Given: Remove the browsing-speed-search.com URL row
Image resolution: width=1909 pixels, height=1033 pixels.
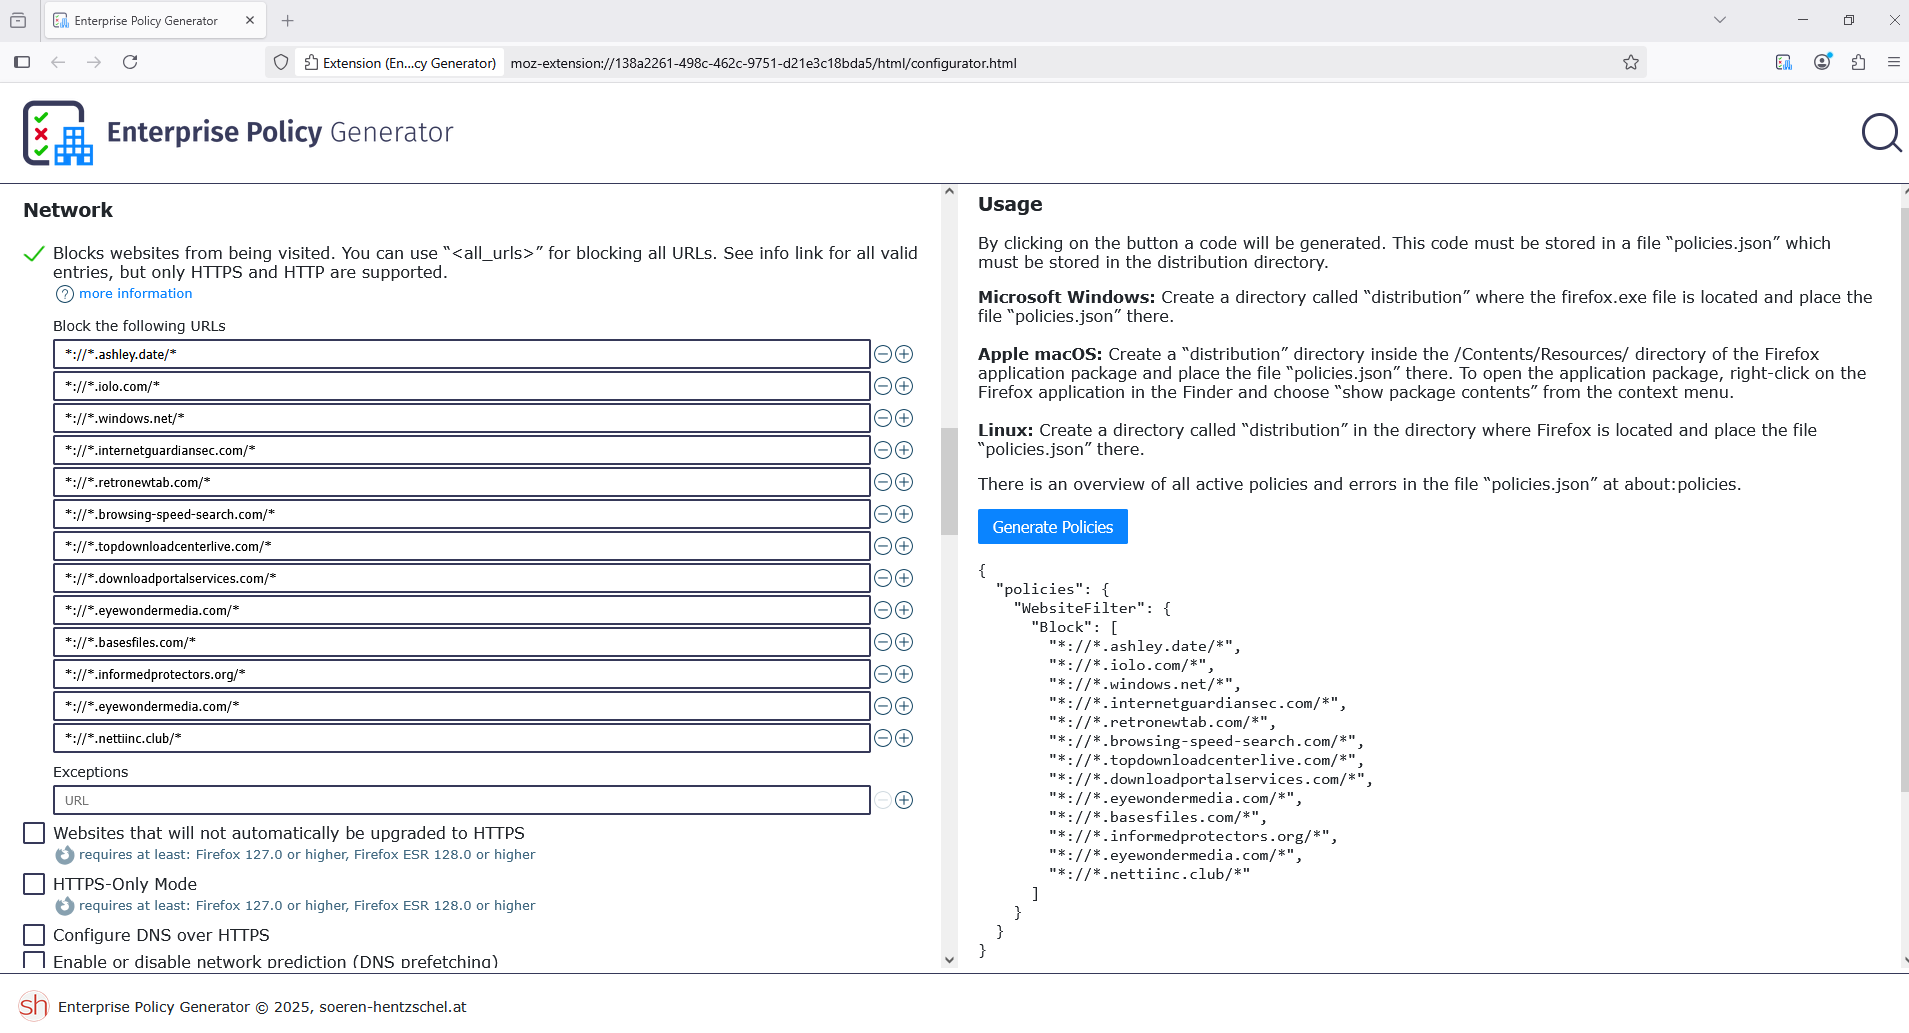Looking at the screenshot, I should click(883, 514).
